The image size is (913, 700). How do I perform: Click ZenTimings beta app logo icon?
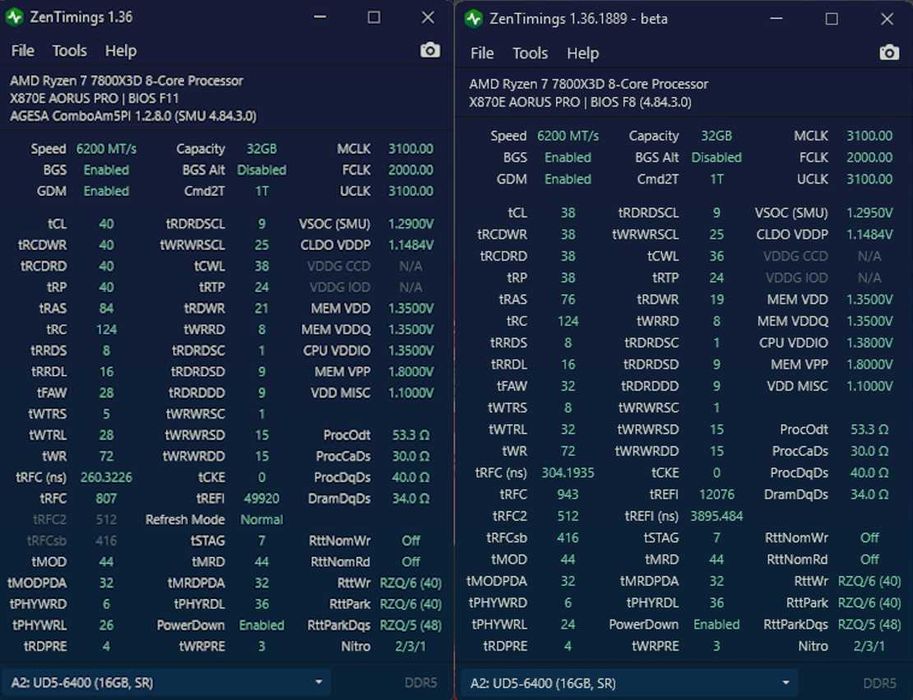click(474, 19)
